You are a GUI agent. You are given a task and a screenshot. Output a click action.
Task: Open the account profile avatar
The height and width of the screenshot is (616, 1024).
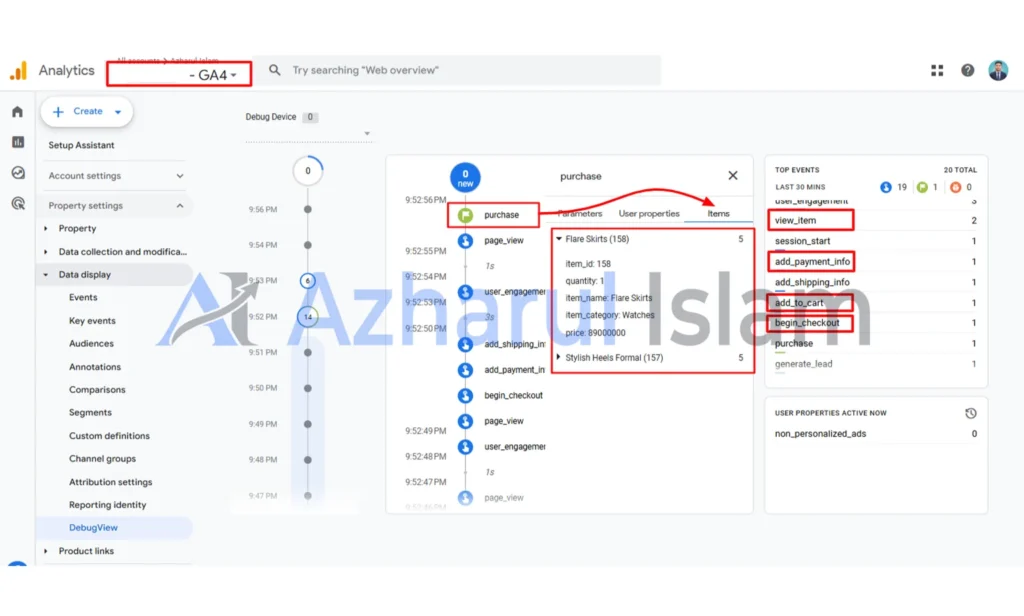coord(998,71)
